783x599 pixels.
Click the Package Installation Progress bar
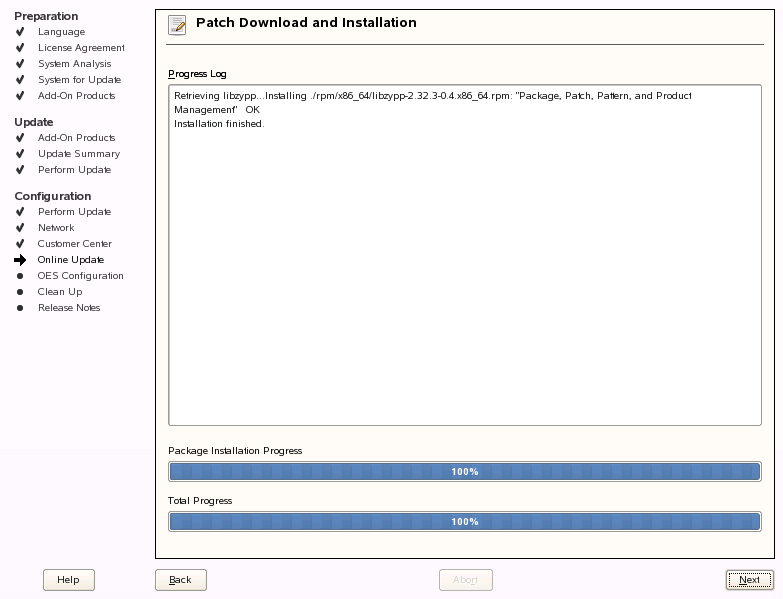pyautogui.click(x=465, y=471)
